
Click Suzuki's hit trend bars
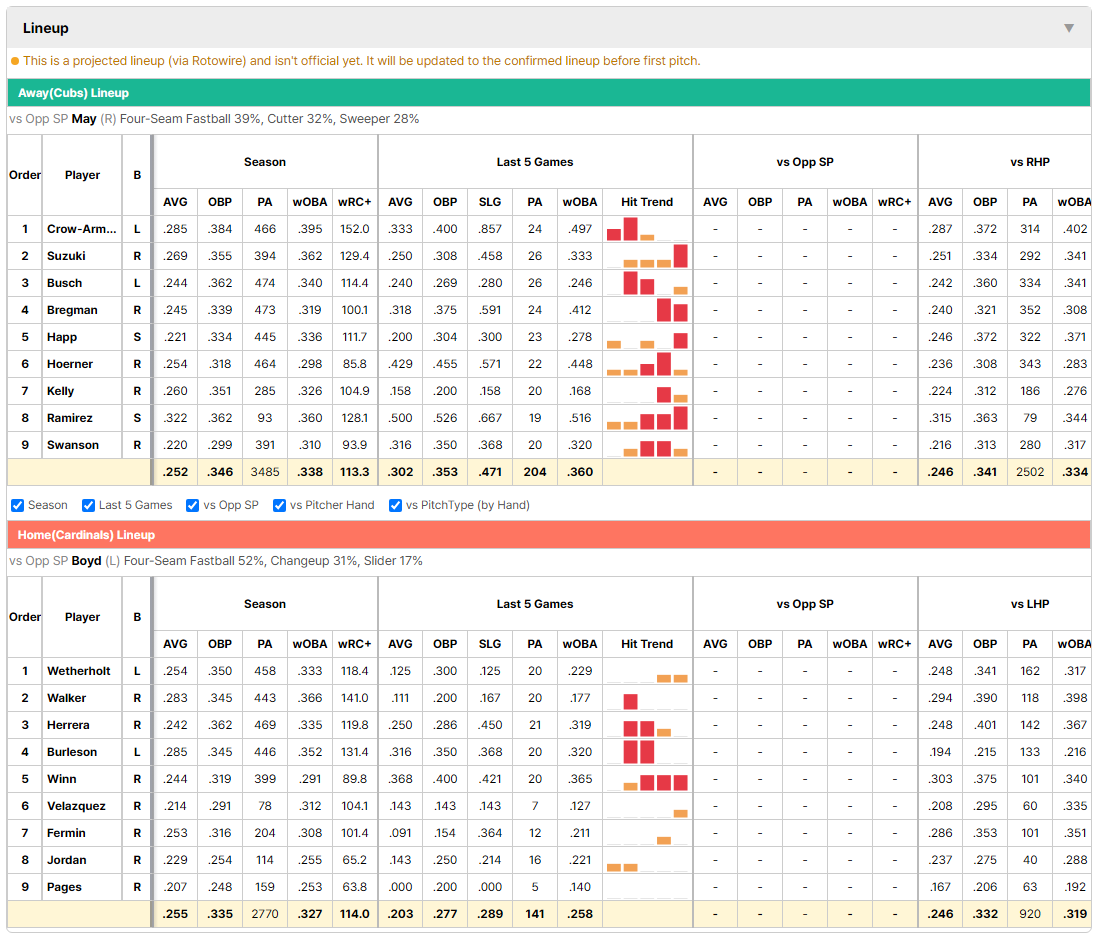(647, 256)
